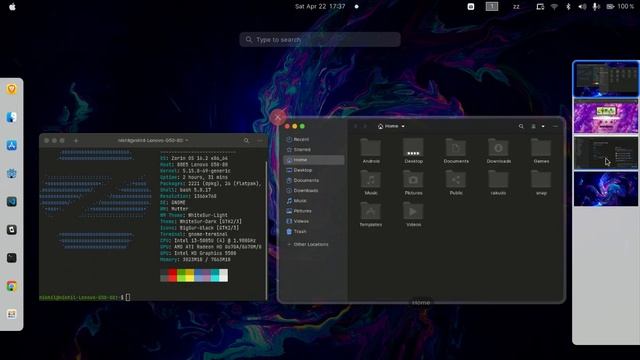Open Files hamburger menu
This screenshot has height=360, width=640.
(555, 127)
